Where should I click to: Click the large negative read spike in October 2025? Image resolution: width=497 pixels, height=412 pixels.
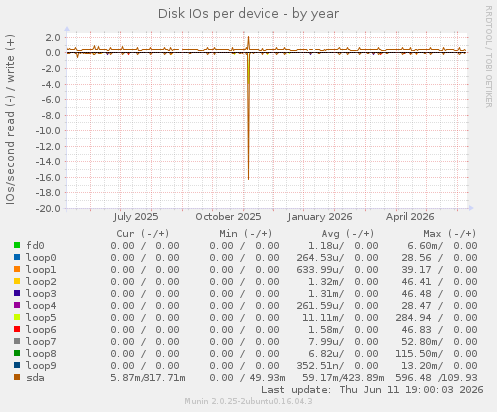(x=248, y=117)
